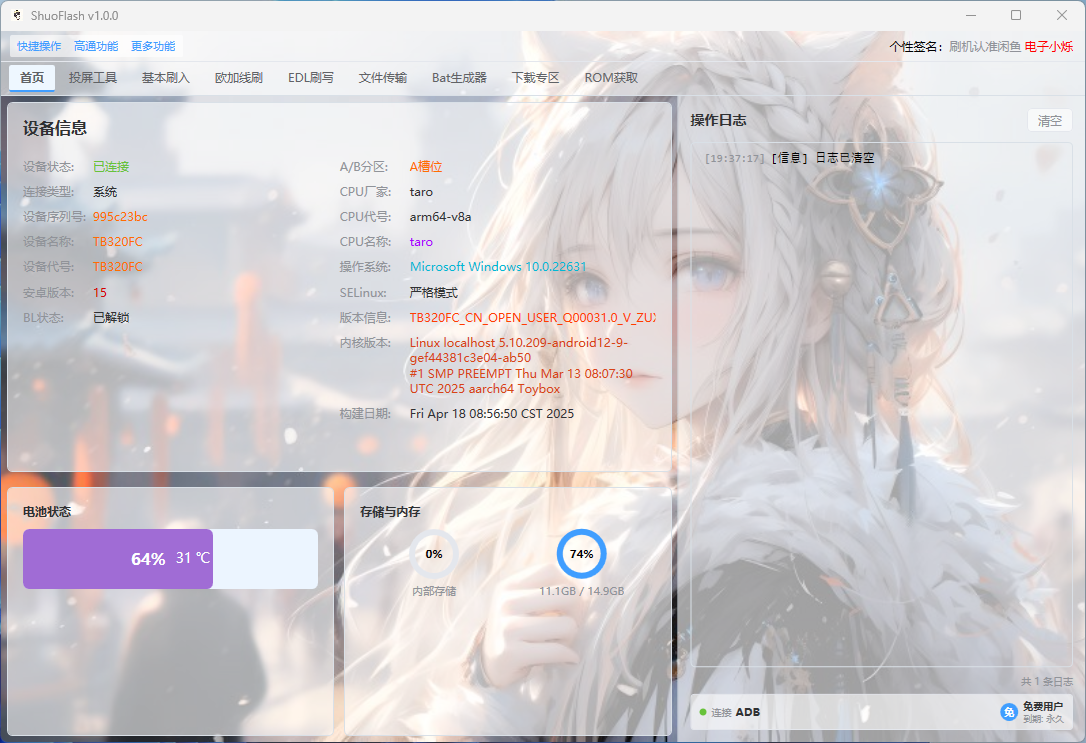This screenshot has height=743, width=1086.
Task: Open the ROM获取 tab
Action: (x=611, y=78)
